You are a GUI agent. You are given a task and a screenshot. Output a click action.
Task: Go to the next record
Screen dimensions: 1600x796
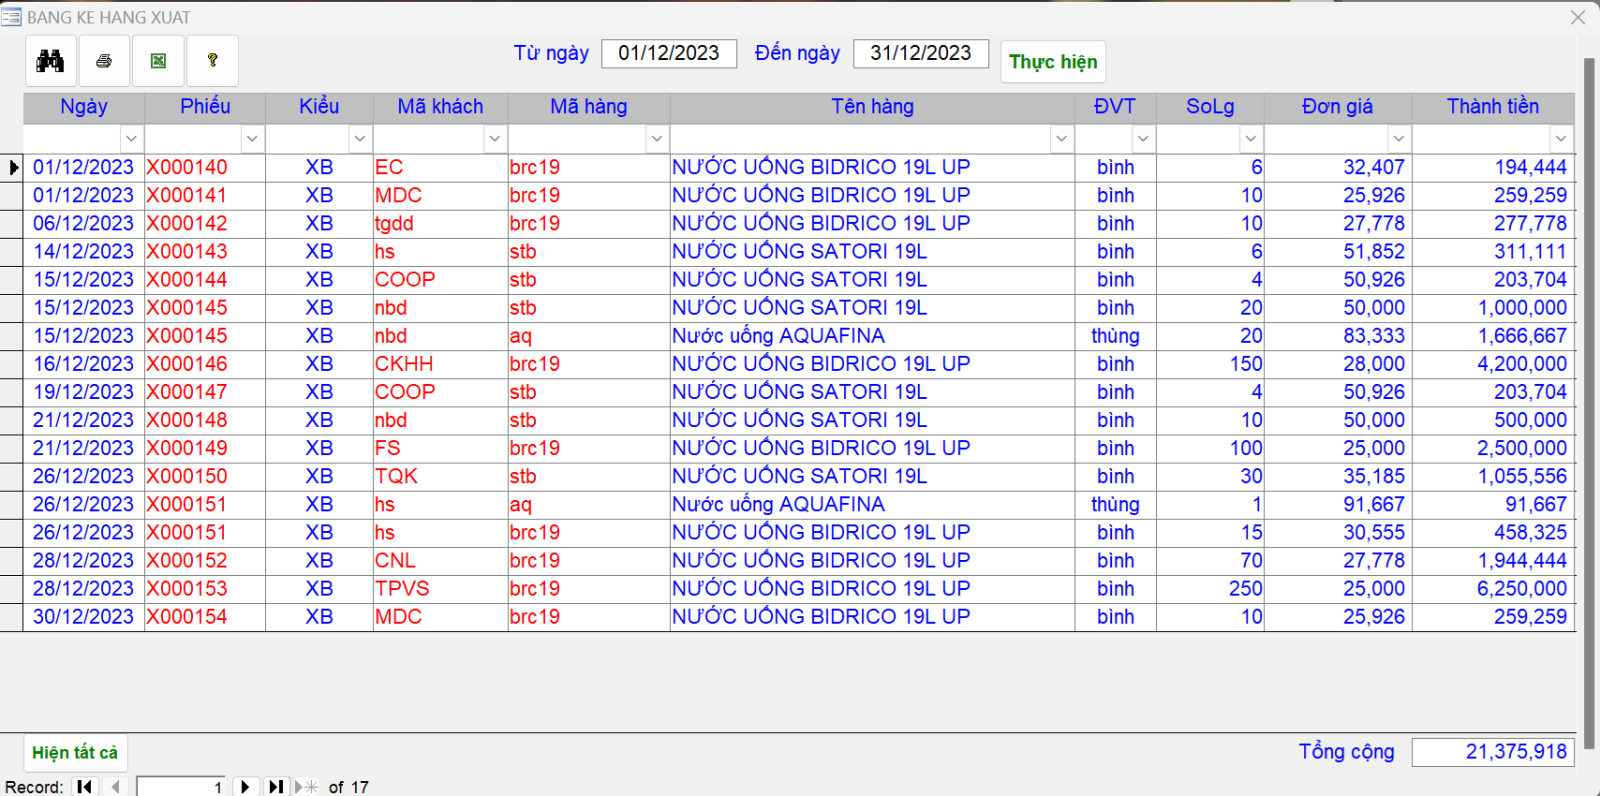[246, 787]
